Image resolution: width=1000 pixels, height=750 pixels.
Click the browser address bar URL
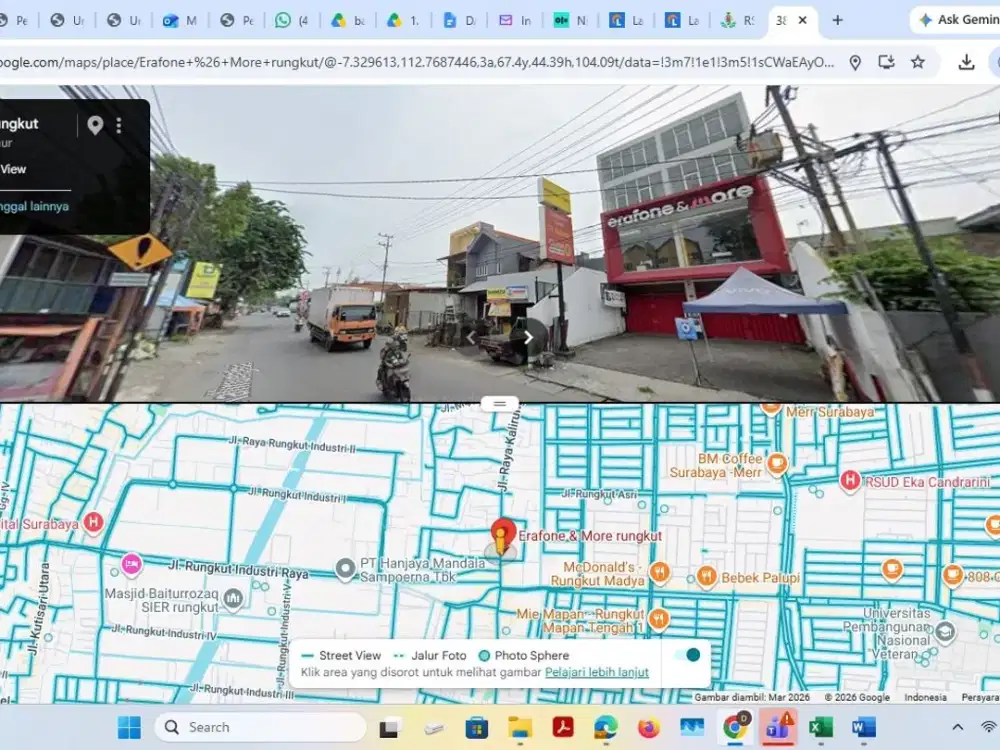pyautogui.click(x=415, y=62)
